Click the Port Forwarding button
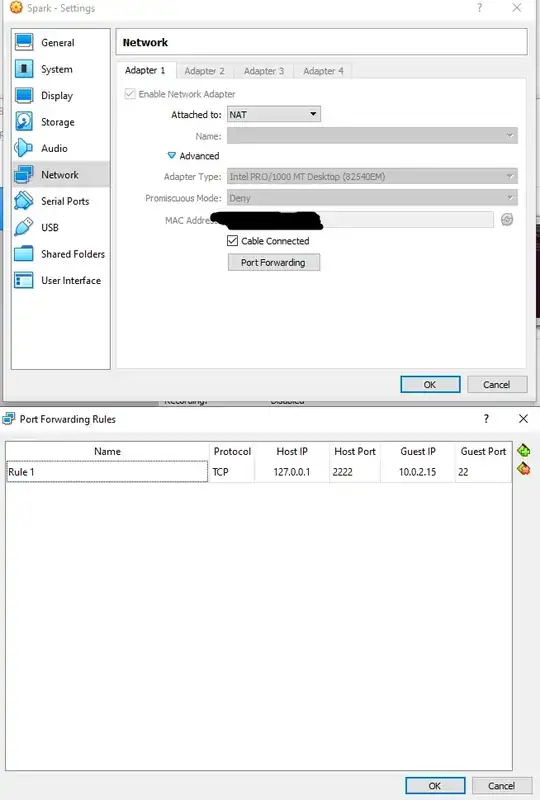Image resolution: width=540 pixels, height=800 pixels. coord(274,262)
